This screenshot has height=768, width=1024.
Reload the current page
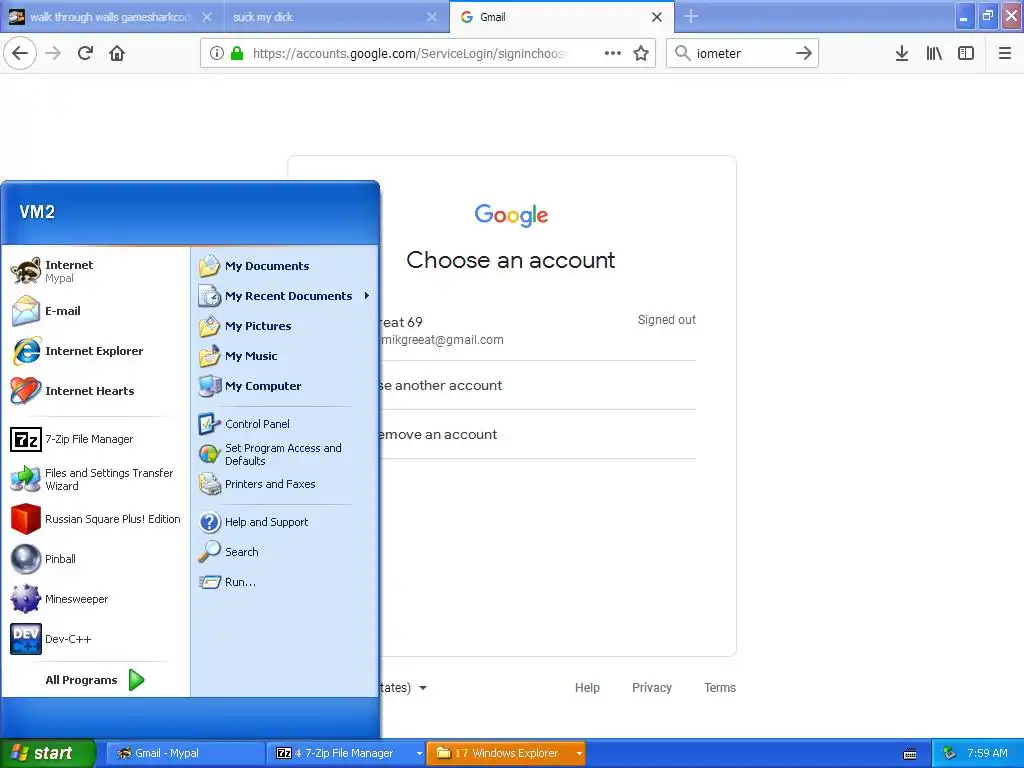(x=85, y=53)
